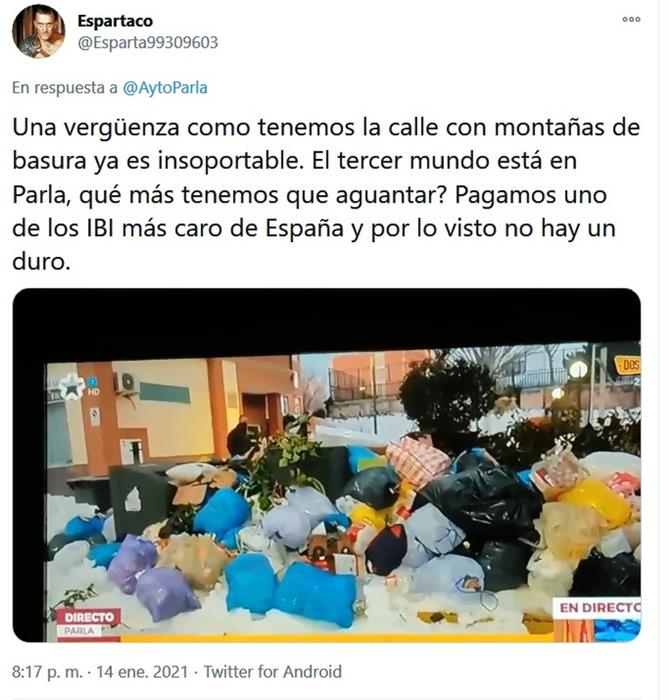Open Espartaco's profile avatar picture

click(38, 32)
